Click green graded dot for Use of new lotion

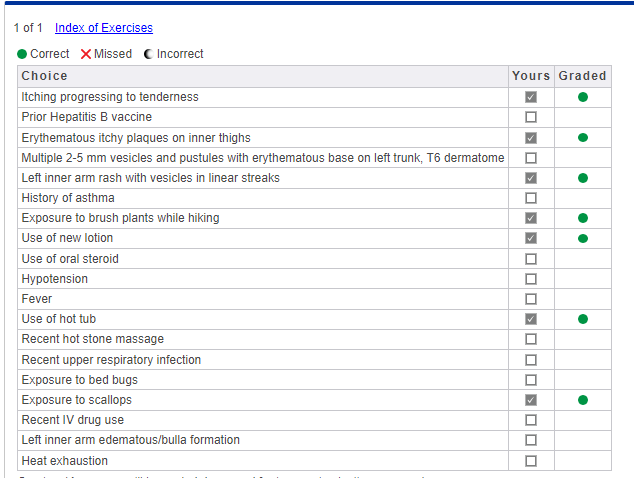pyautogui.click(x=583, y=239)
